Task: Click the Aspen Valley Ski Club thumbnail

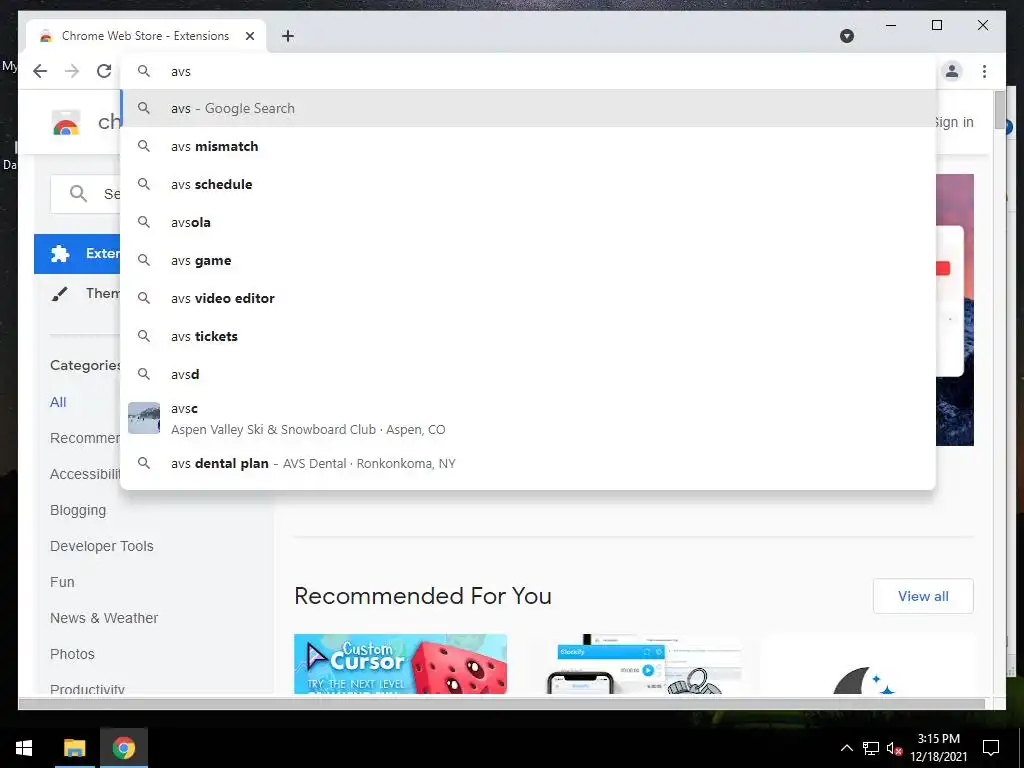Action: click(144, 418)
